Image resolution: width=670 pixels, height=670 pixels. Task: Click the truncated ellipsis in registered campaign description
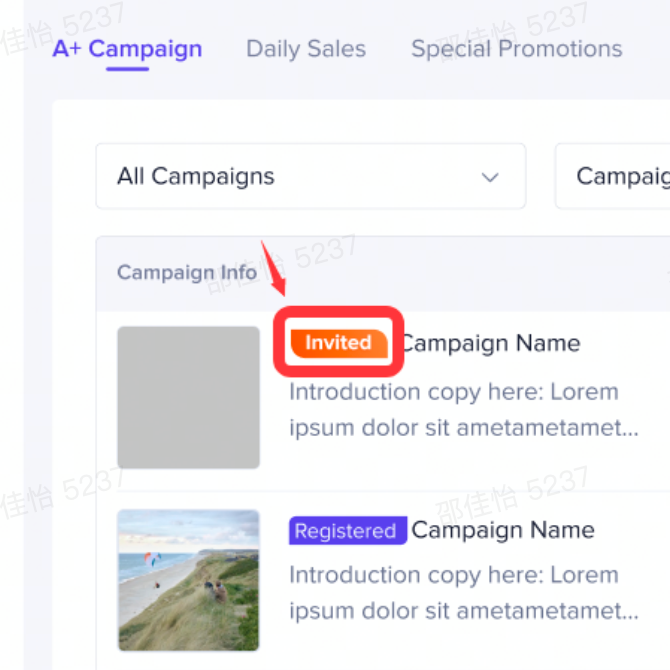pyautogui.click(x=629, y=613)
